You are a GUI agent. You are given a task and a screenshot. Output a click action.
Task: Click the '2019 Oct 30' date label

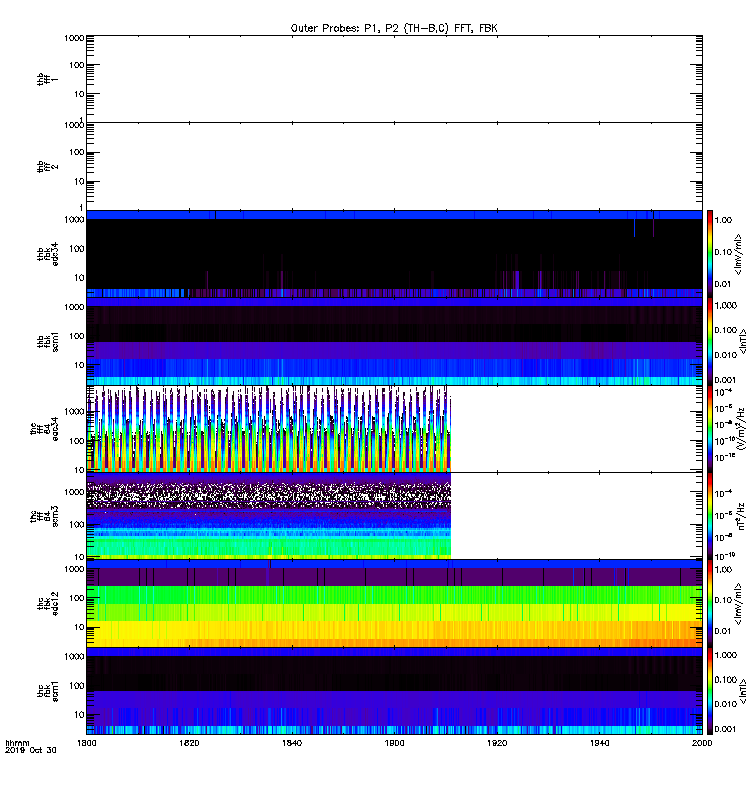click(31, 750)
